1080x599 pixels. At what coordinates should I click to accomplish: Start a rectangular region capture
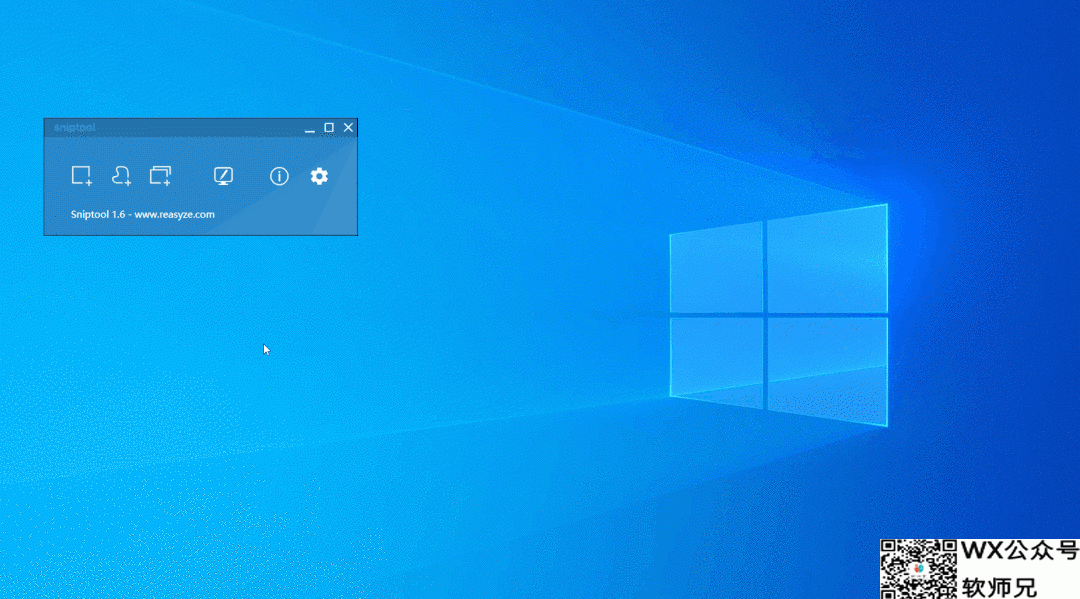coord(81,176)
